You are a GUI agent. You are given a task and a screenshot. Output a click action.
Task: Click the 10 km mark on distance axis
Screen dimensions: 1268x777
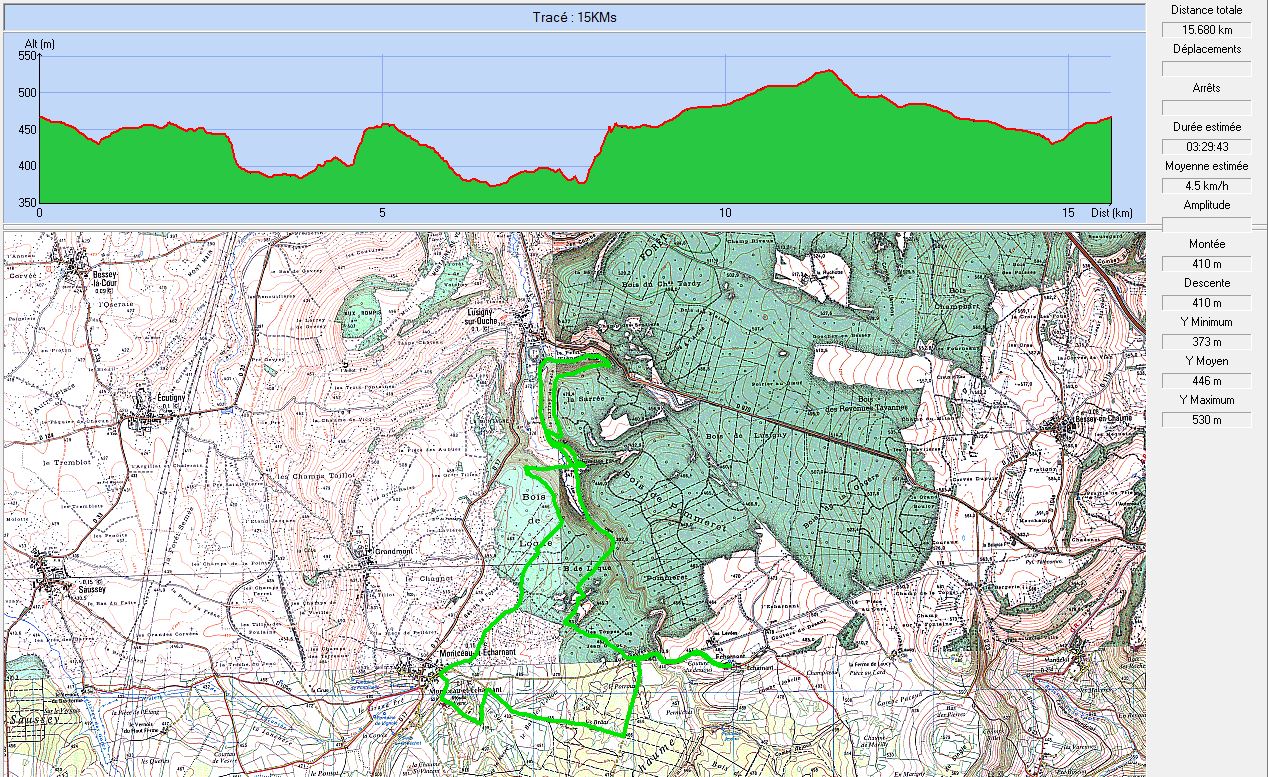point(725,213)
